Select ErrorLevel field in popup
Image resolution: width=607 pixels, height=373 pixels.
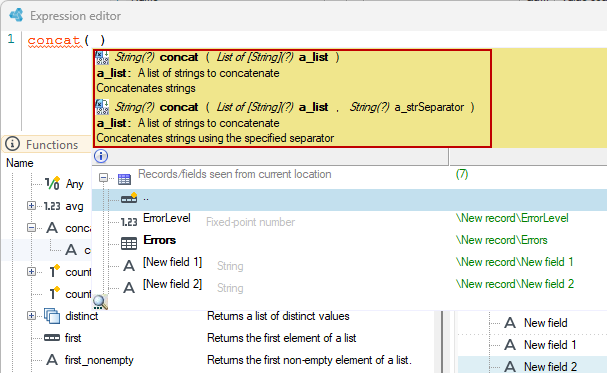167,218
